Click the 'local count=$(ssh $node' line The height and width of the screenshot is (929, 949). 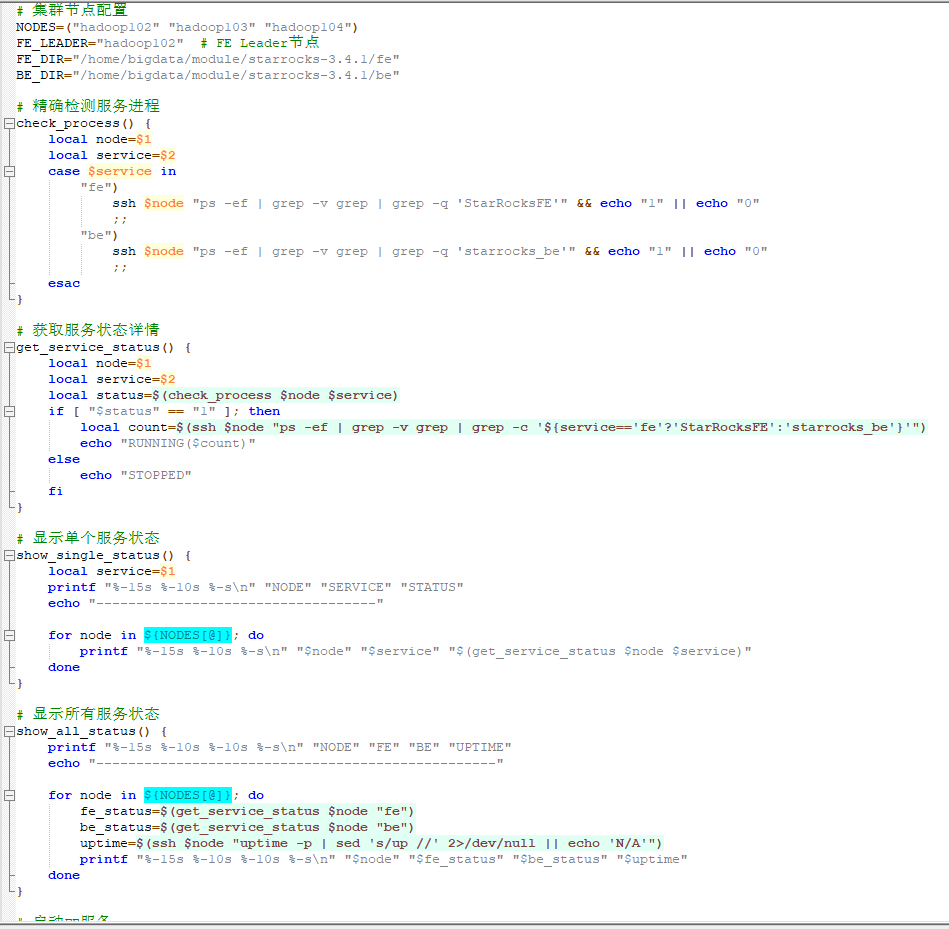coord(504,427)
